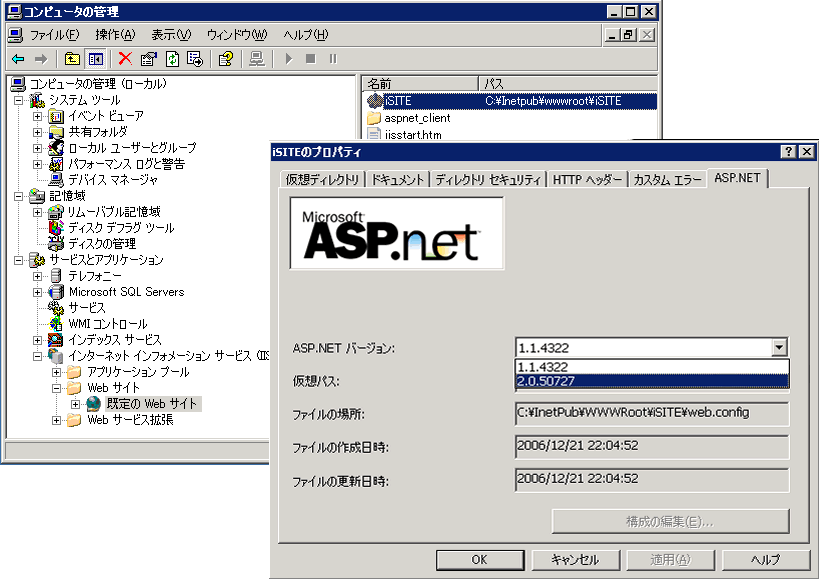This screenshot has width=820, height=580.
Task: Click the 適用(A) button
Action: (670, 560)
